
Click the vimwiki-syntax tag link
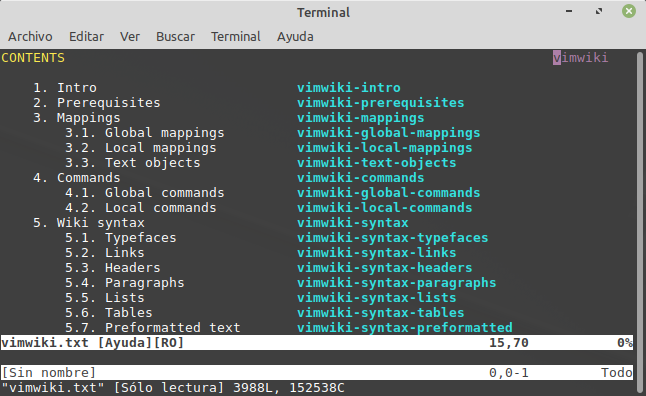coord(353,223)
